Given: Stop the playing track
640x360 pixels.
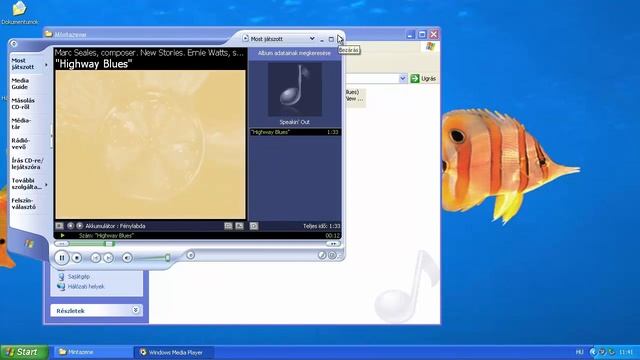Looking at the screenshot, I should [77, 258].
